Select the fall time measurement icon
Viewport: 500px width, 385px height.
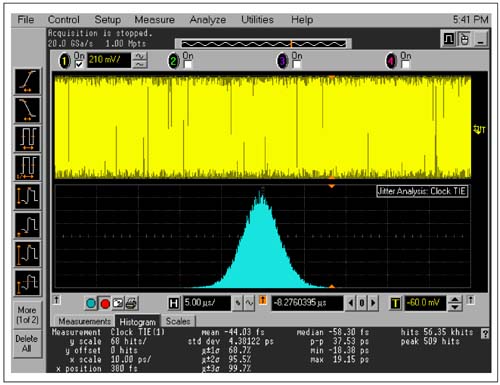click(x=27, y=110)
